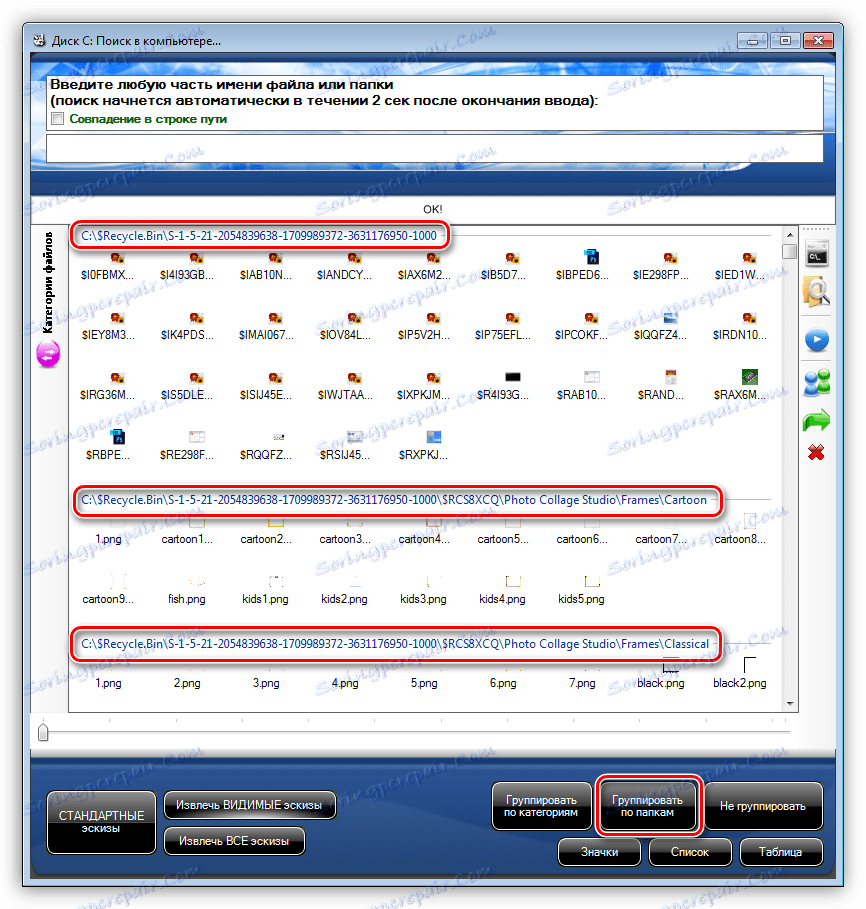Select the $RSIJ45... file icon
This screenshot has height=909, width=866.
click(x=354, y=437)
